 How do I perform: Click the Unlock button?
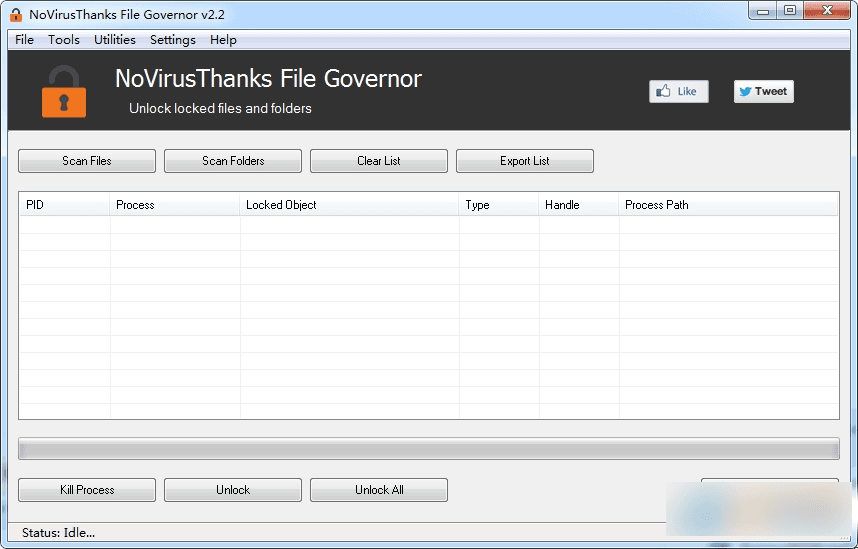(x=233, y=490)
